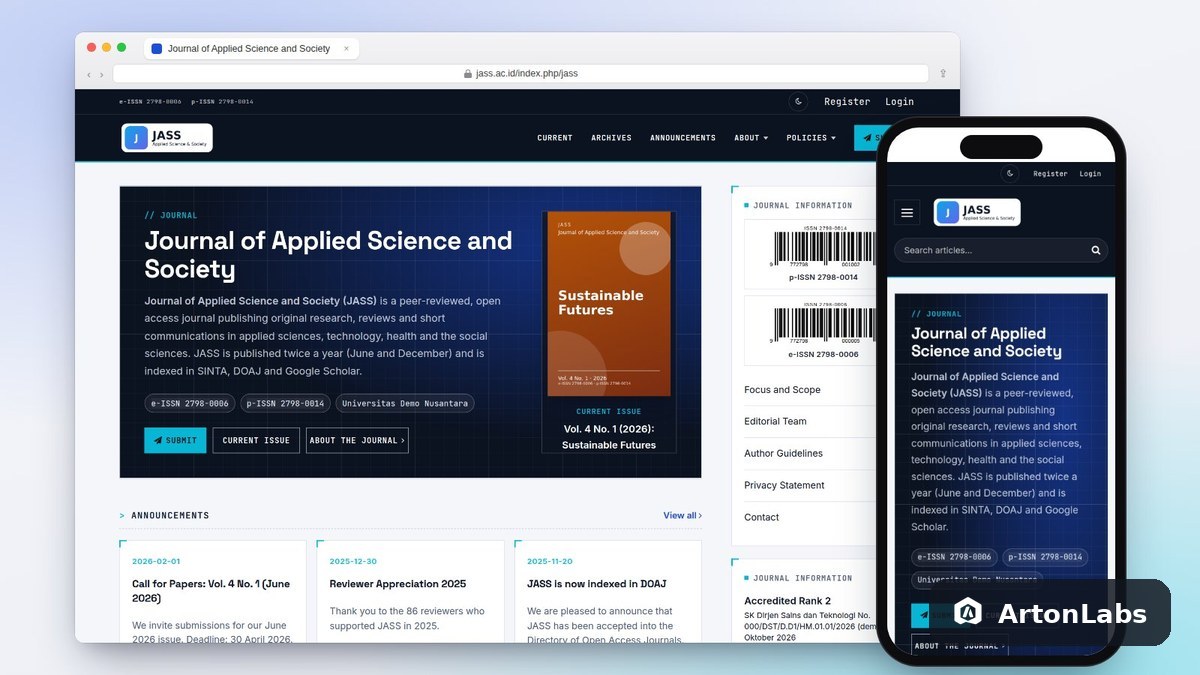Open hamburger menu on the phone
Image resolution: width=1200 pixels, height=675 pixels.
[x=907, y=212]
